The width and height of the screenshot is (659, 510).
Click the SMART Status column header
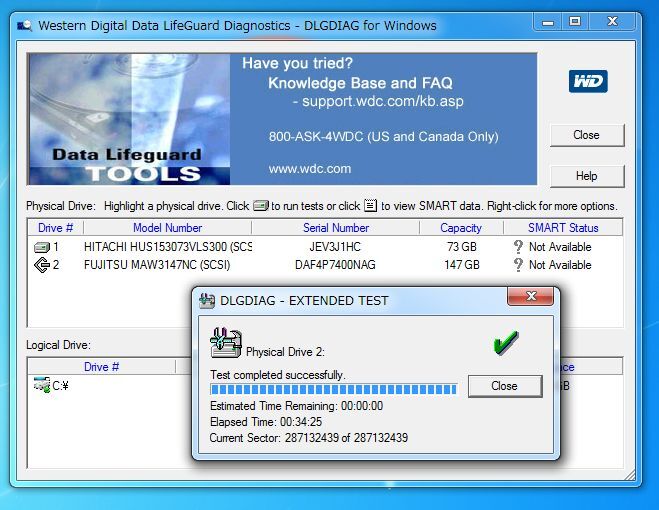tap(562, 228)
